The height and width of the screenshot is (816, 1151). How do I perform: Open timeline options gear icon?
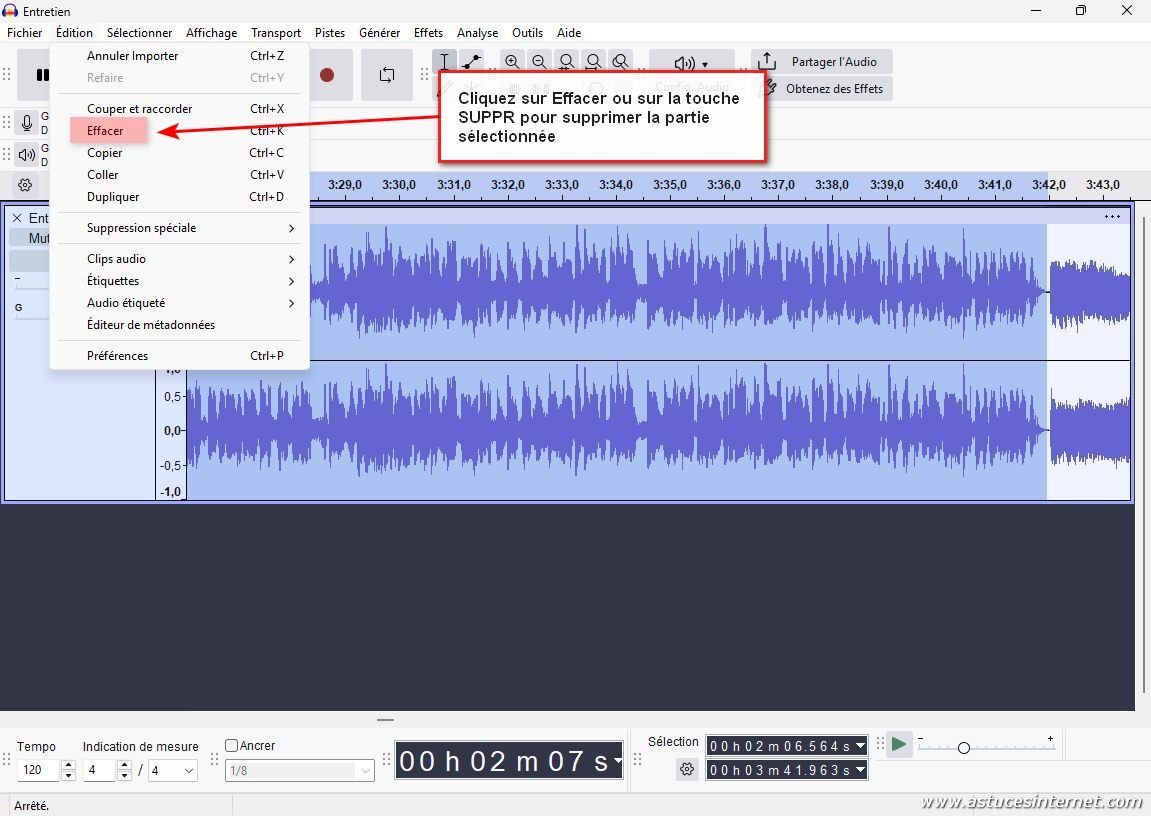coord(25,185)
